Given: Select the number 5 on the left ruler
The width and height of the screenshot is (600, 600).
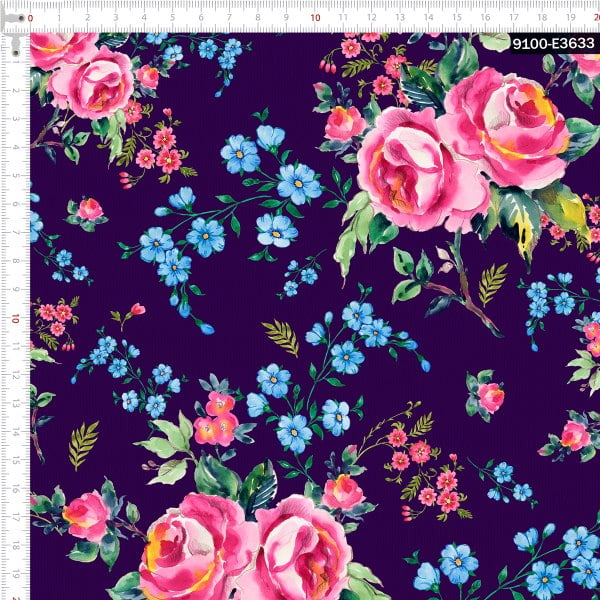Looking at the screenshot, I should [17, 176].
